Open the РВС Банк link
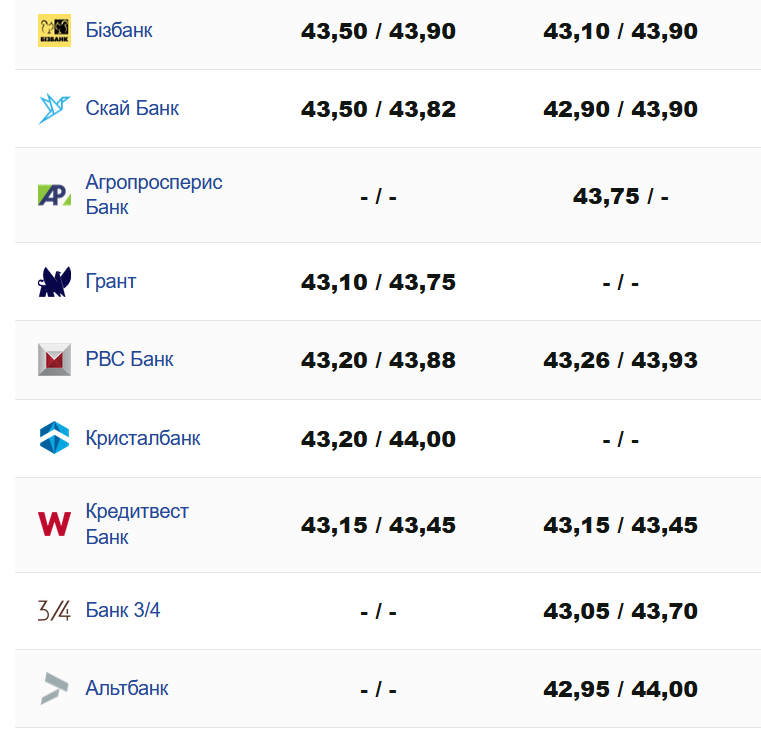This screenshot has height=729, width=761. coord(129,358)
